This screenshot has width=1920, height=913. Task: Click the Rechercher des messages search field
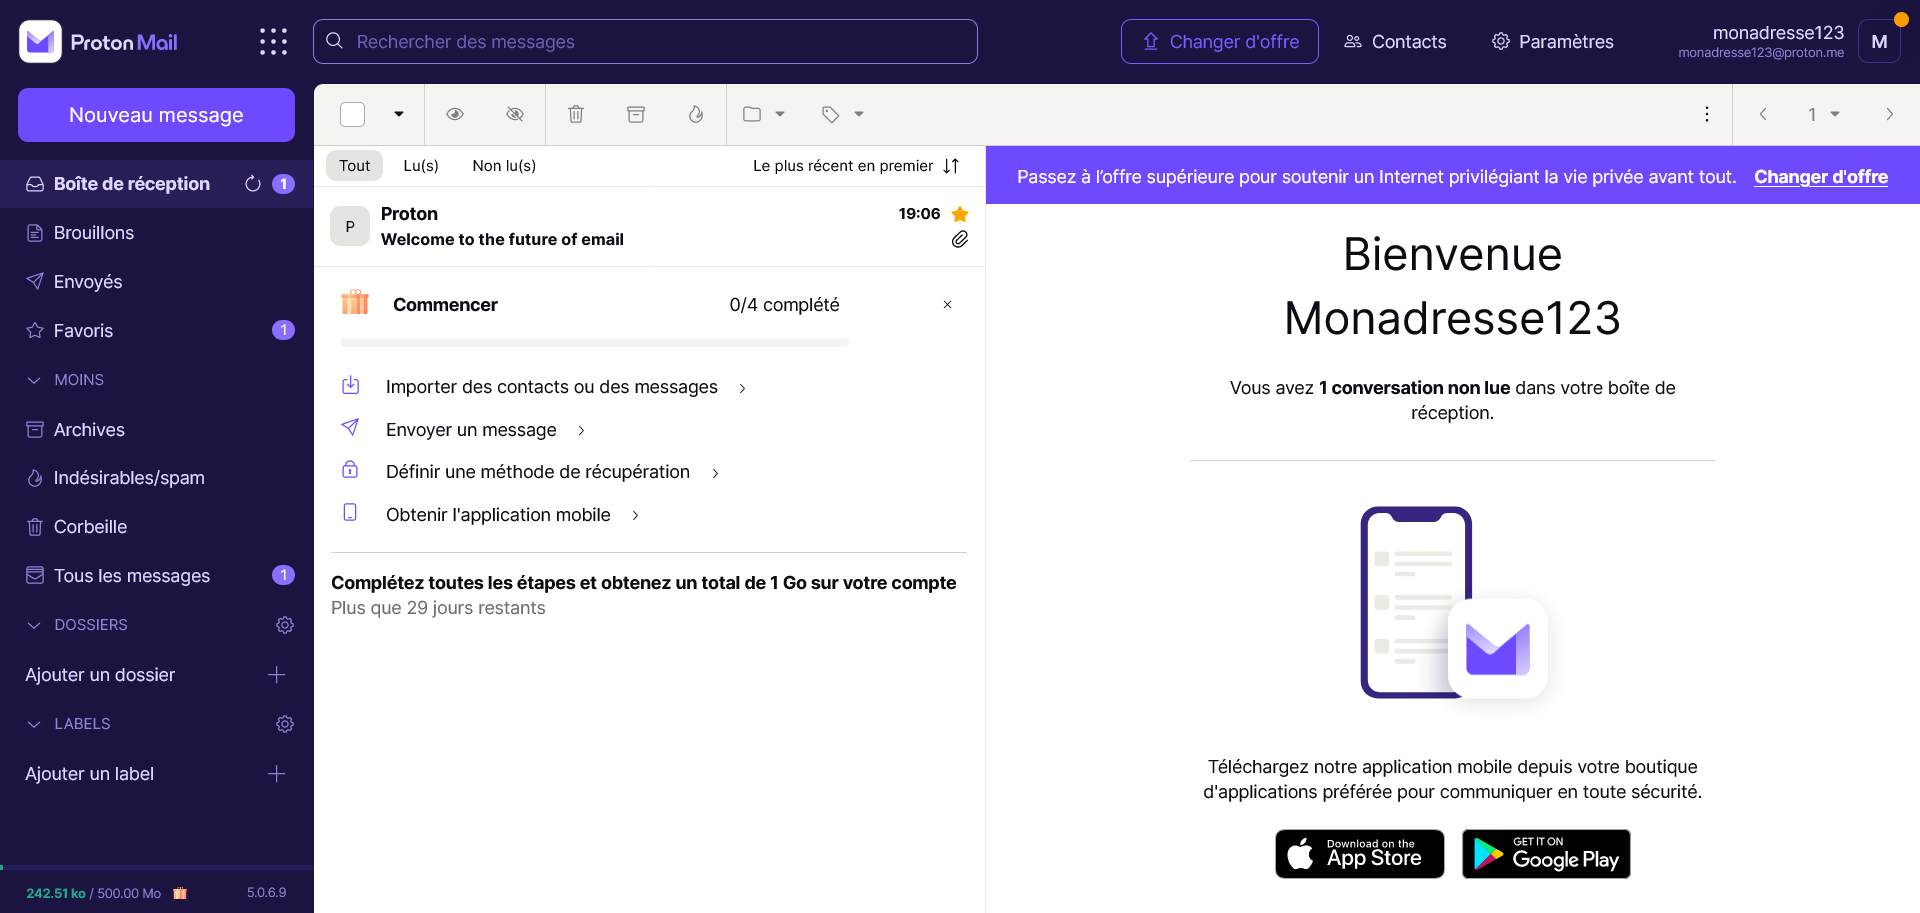tap(645, 42)
